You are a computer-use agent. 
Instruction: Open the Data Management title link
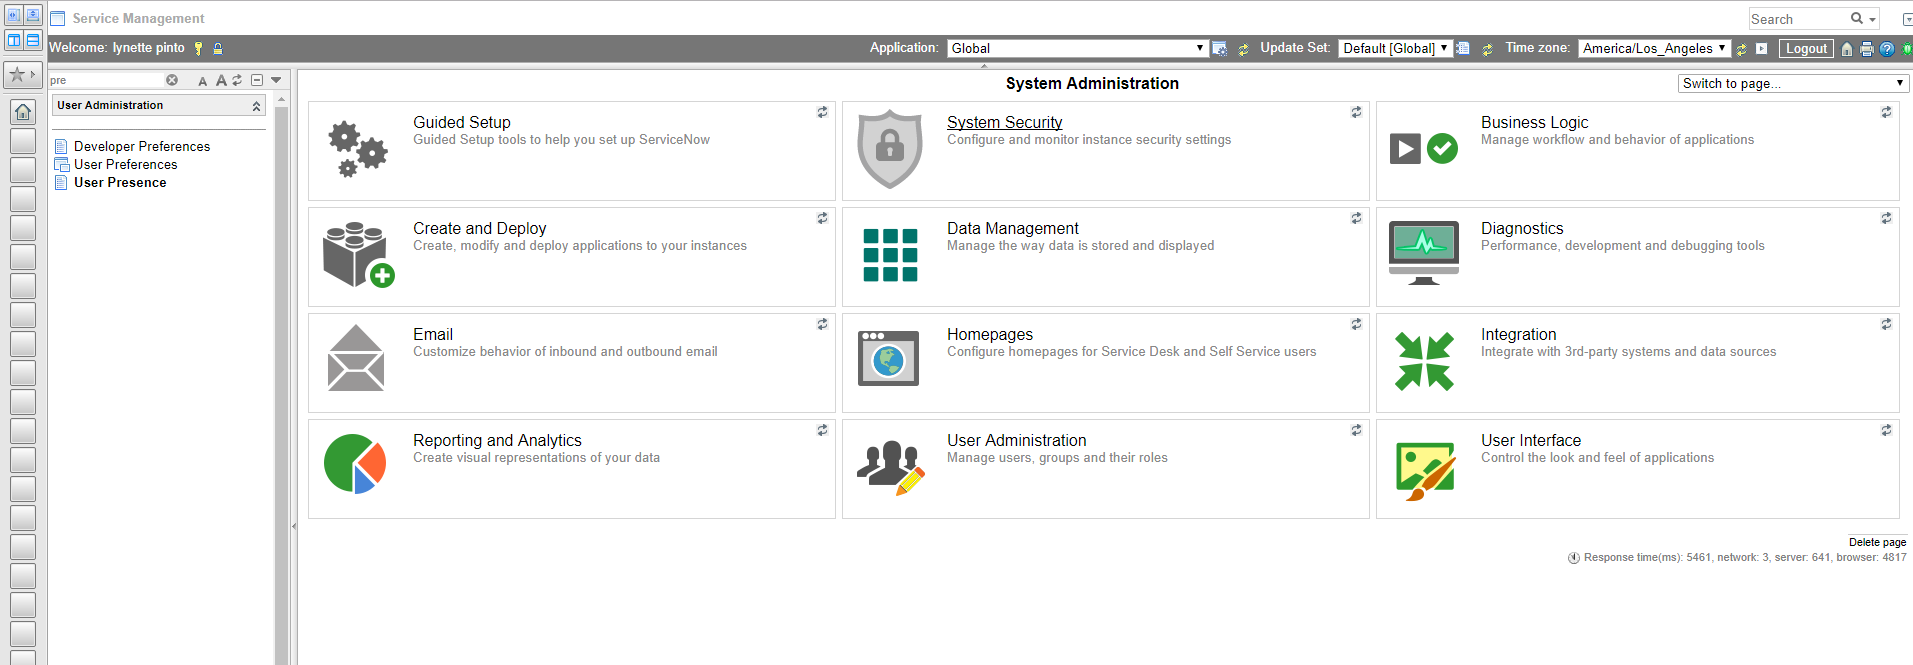[1012, 228]
